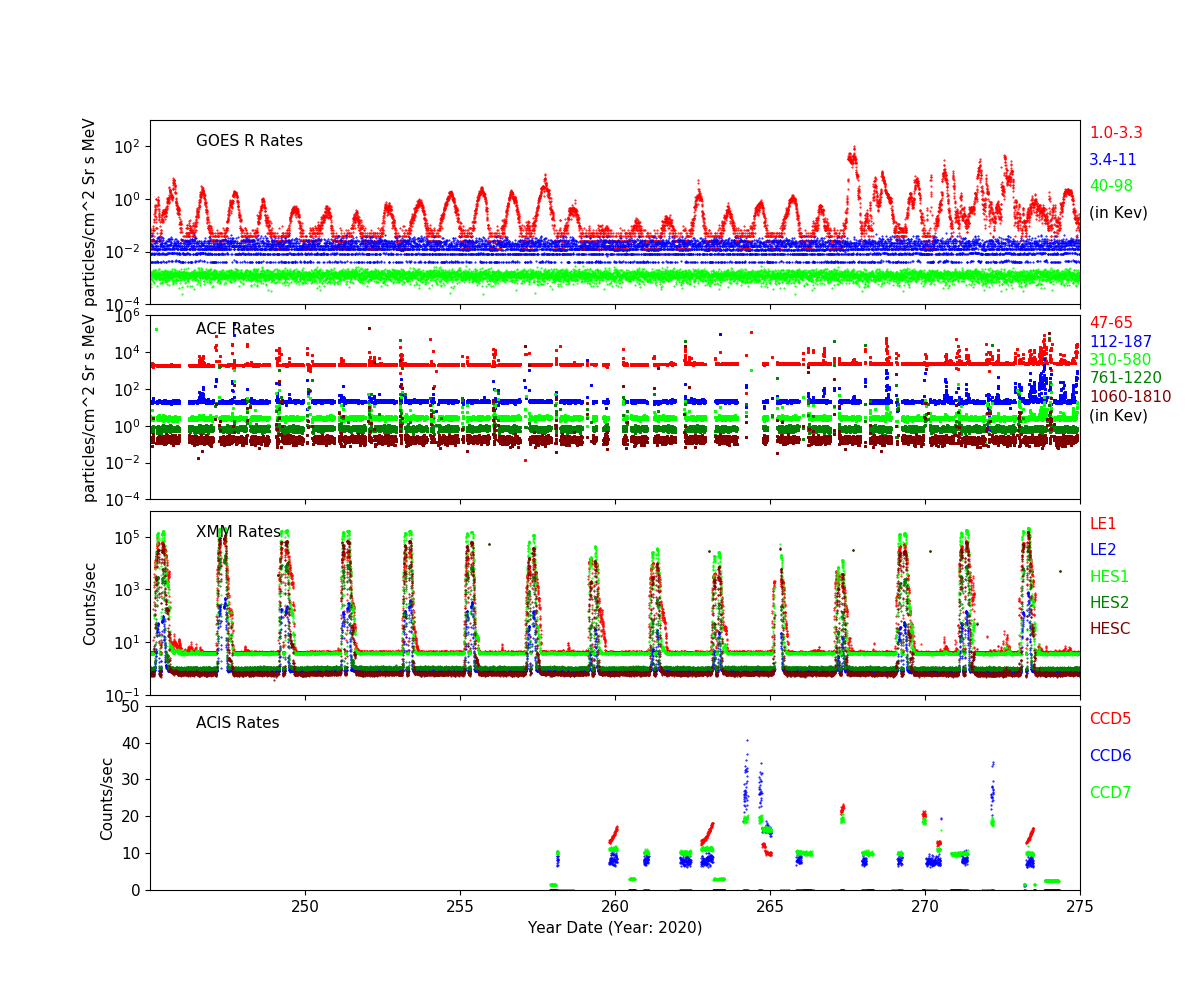Viewport: 1200px width, 1000px height.
Task: Click the 112-187 ACE legend label
Action: 1120,342
